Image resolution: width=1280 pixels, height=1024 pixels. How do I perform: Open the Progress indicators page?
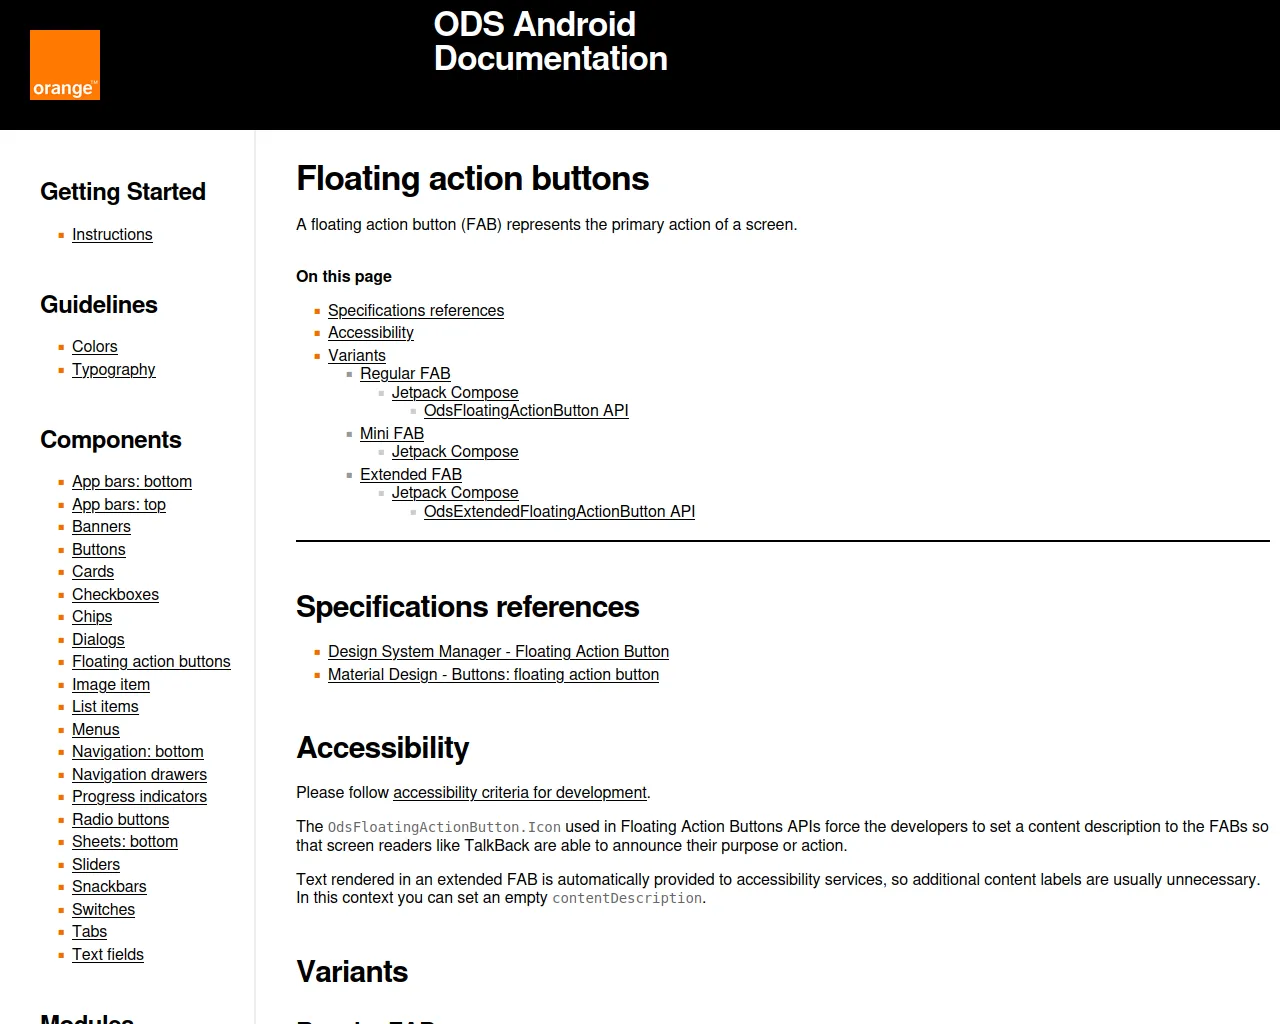coord(139,797)
